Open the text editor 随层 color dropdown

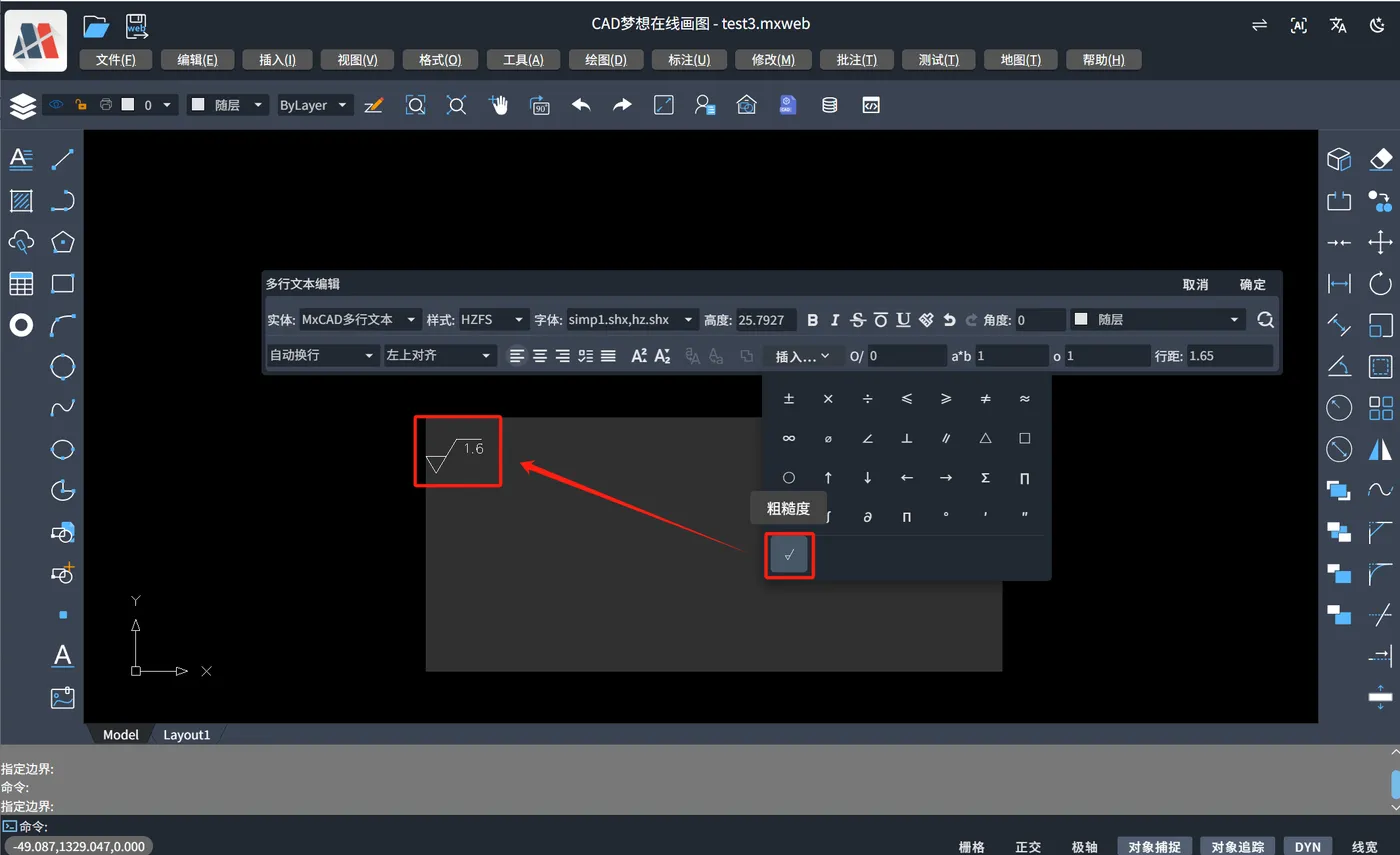tap(1157, 320)
